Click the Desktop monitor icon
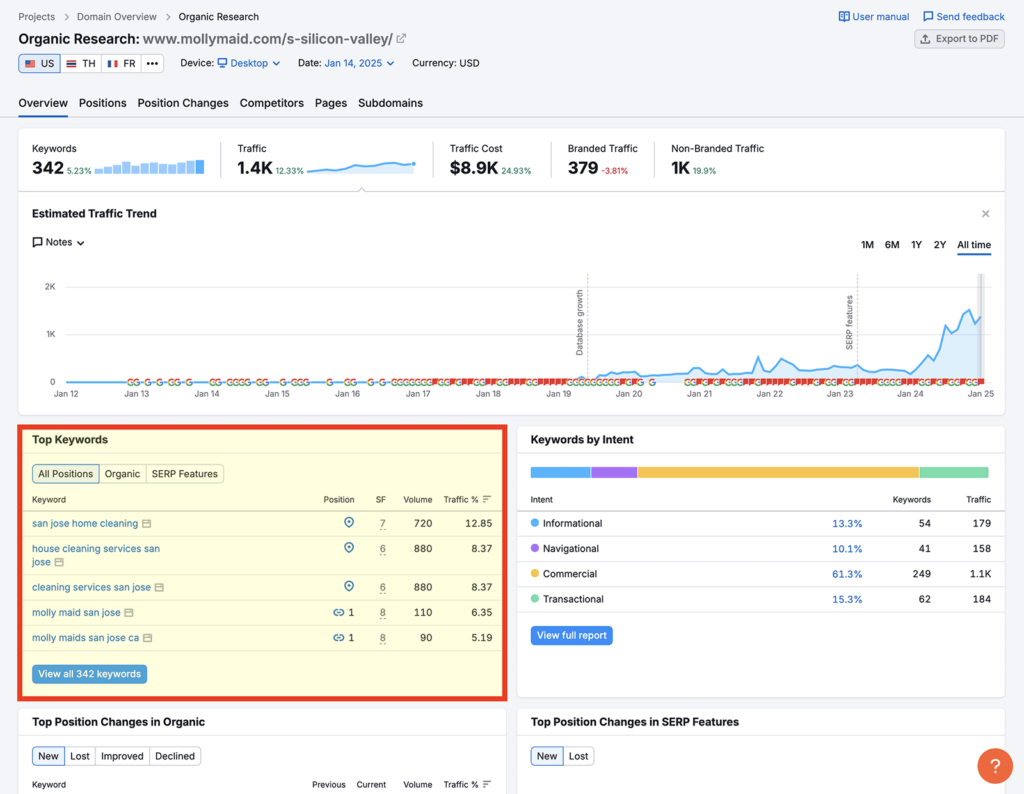This screenshot has height=794, width=1024. tap(222, 63)
